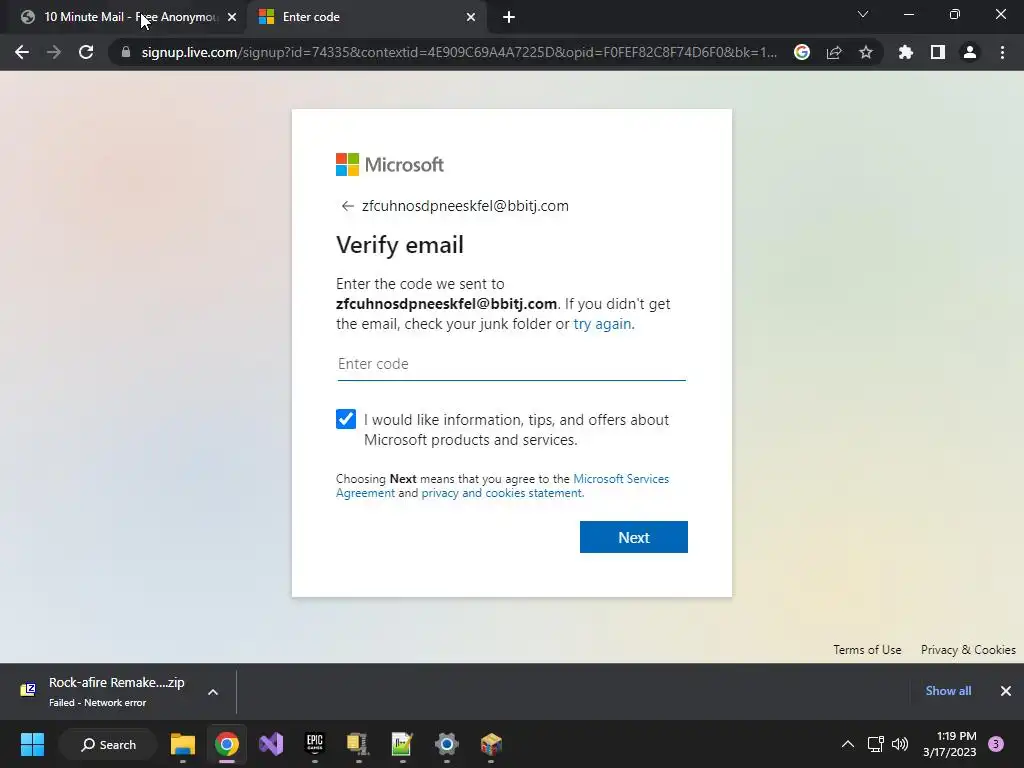Click the 'try again' link

pyautogui.click(x=602, y=324)
